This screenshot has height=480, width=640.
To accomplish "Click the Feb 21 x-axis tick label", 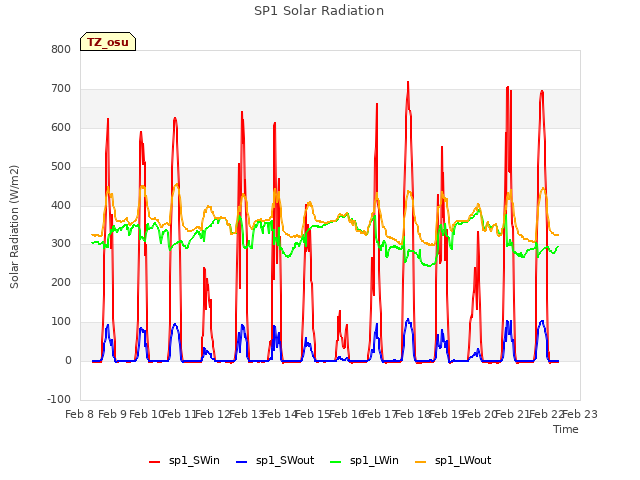I will click(512, 414).
